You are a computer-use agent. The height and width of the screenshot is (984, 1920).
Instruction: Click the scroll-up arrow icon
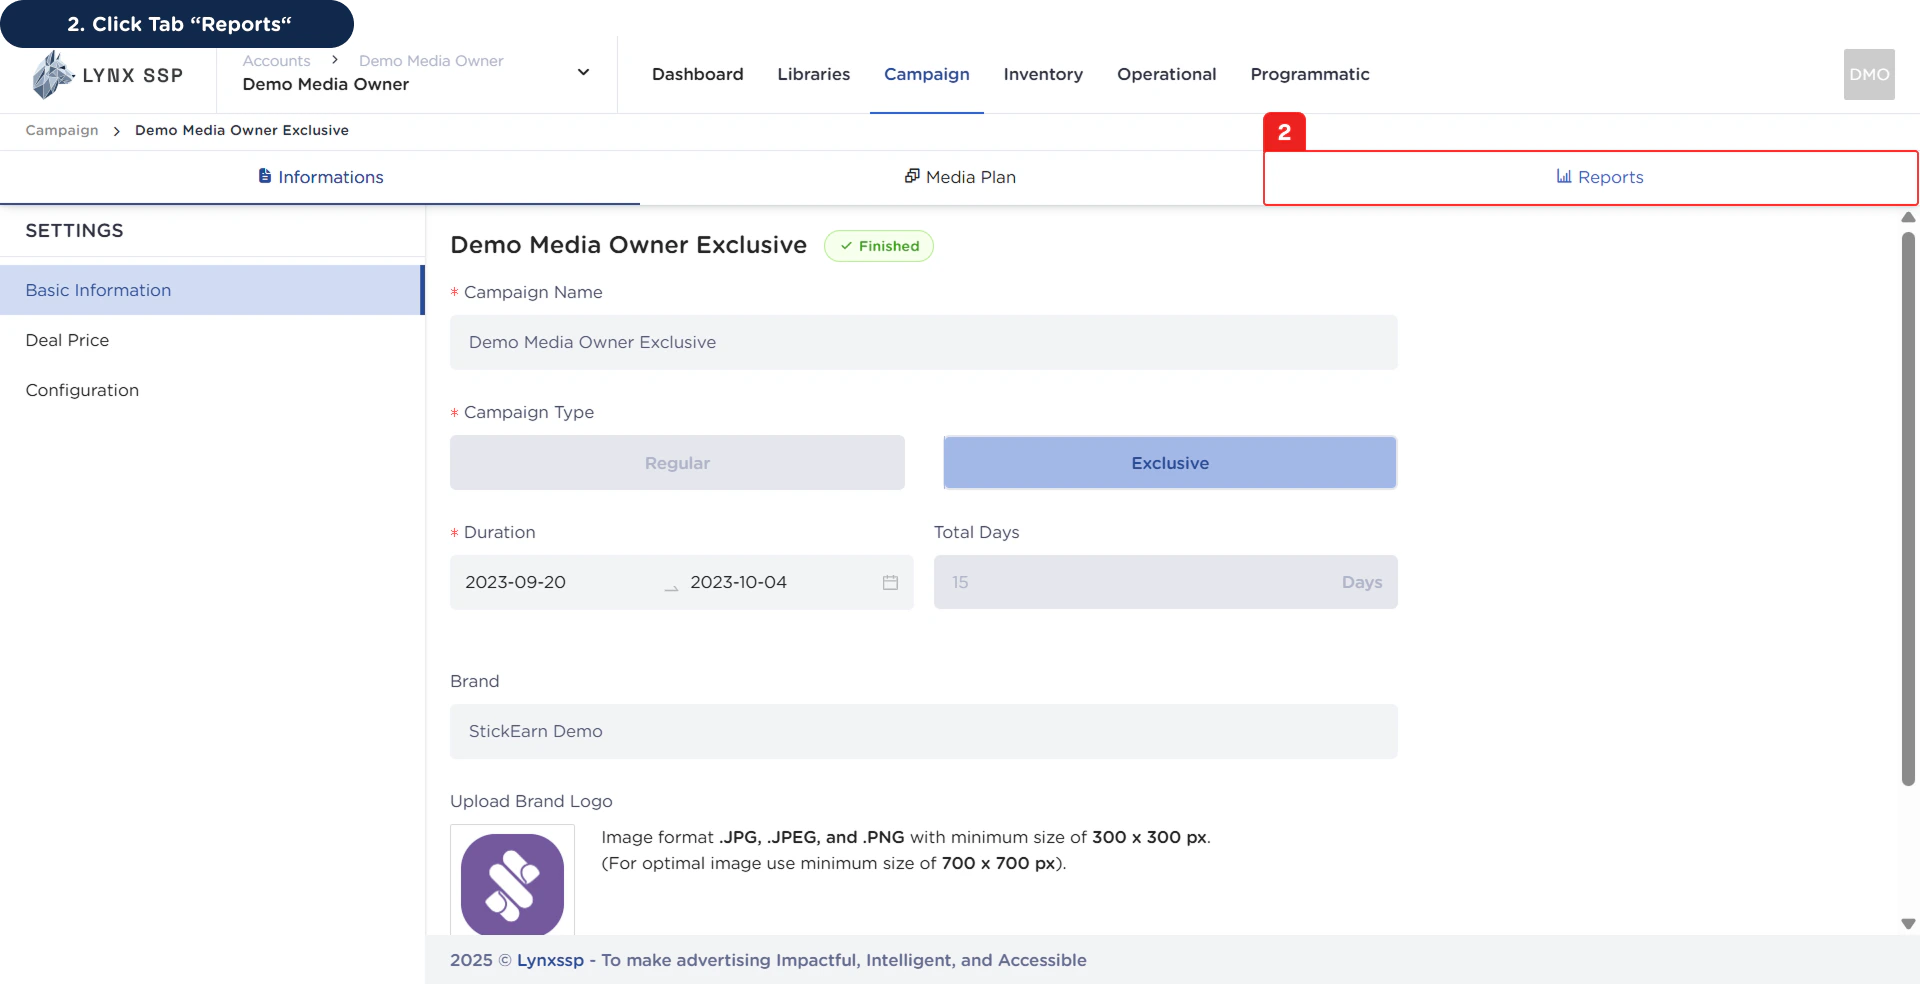click(1907, 218)
